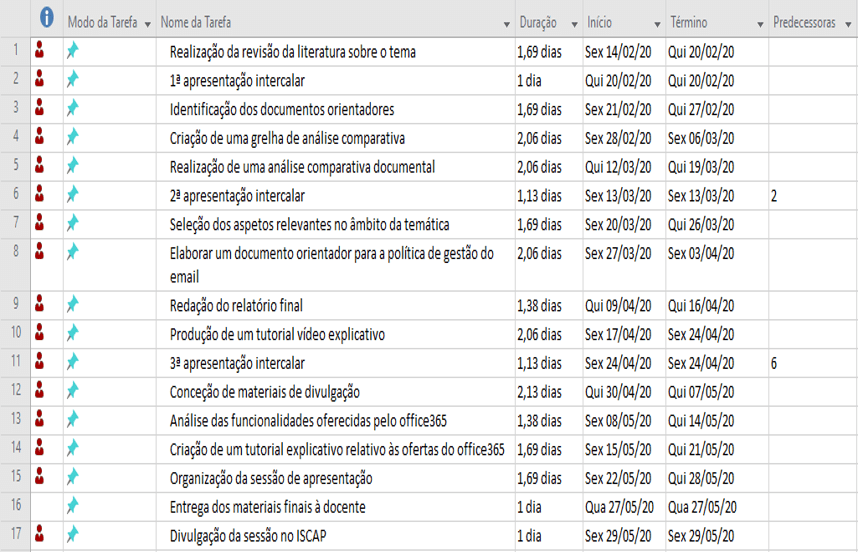The width and height of the screenshot is (858, 552).
Task: Click the overallocated resource icon in row 1
Action: pyautogui.click(x=40, y=52)
